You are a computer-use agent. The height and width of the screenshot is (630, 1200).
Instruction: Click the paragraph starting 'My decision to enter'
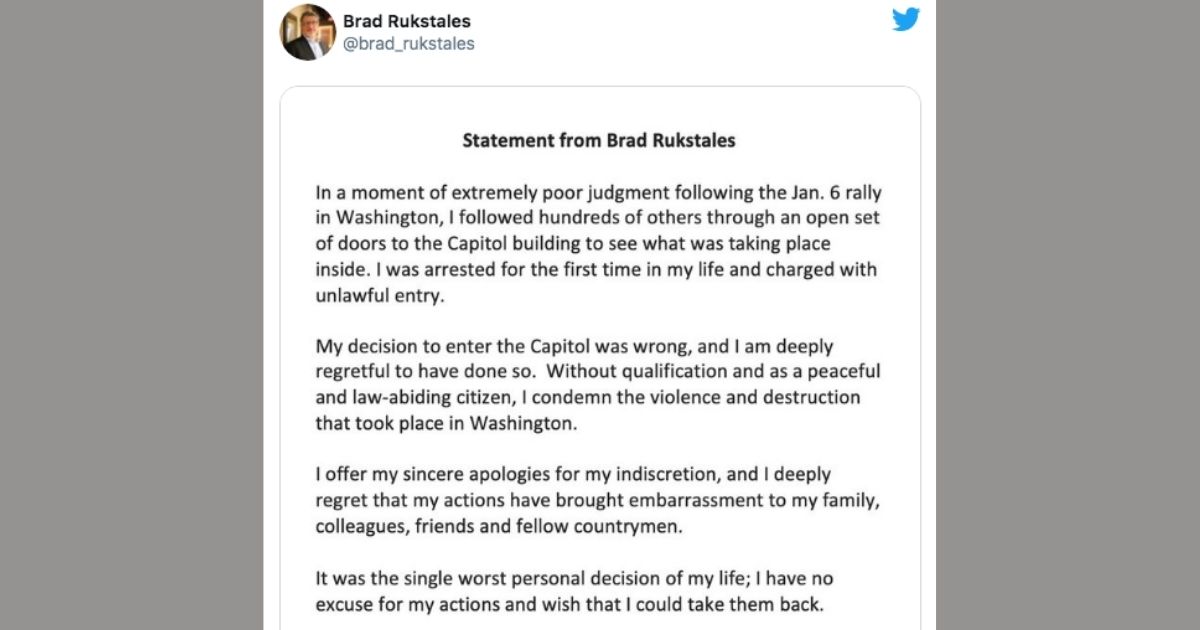click(x=590, y=384)
